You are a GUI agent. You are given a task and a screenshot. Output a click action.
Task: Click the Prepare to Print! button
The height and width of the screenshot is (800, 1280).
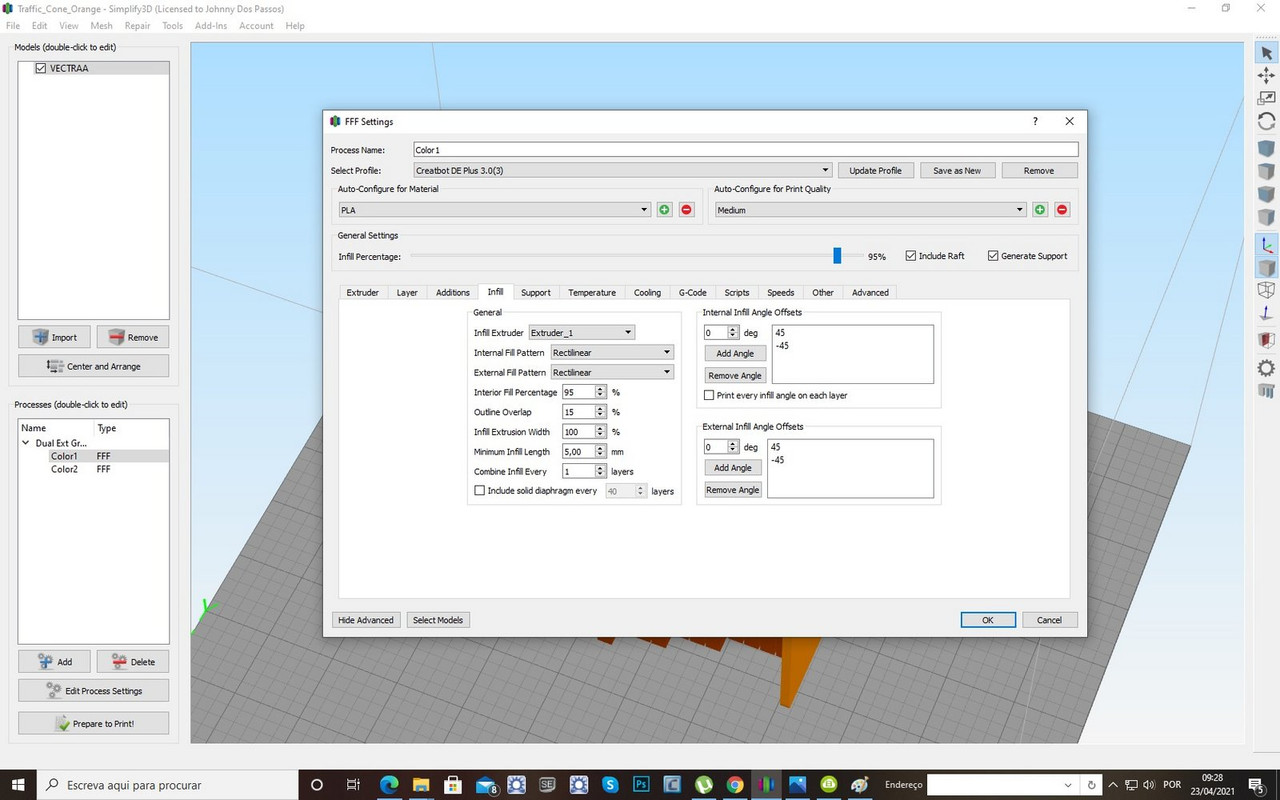tap(93, 723)
